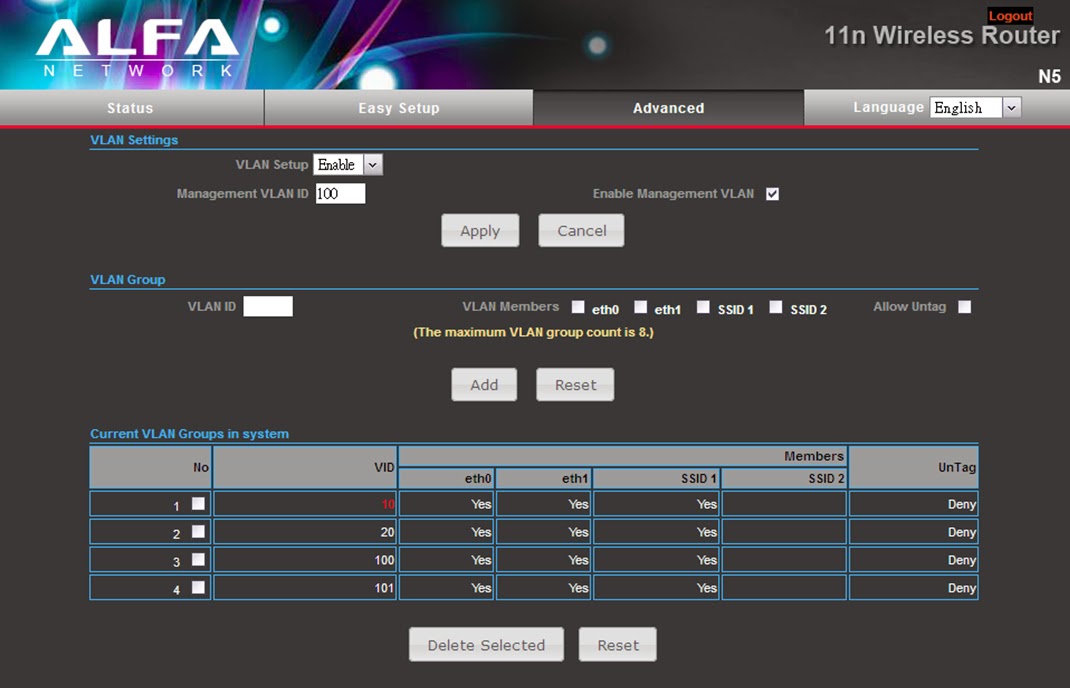Apply the VLAN settings

[x=480, y=231]
